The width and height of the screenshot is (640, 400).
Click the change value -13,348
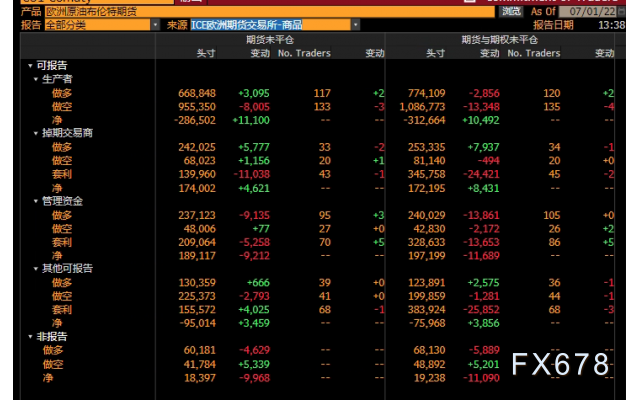click(481, 107)
